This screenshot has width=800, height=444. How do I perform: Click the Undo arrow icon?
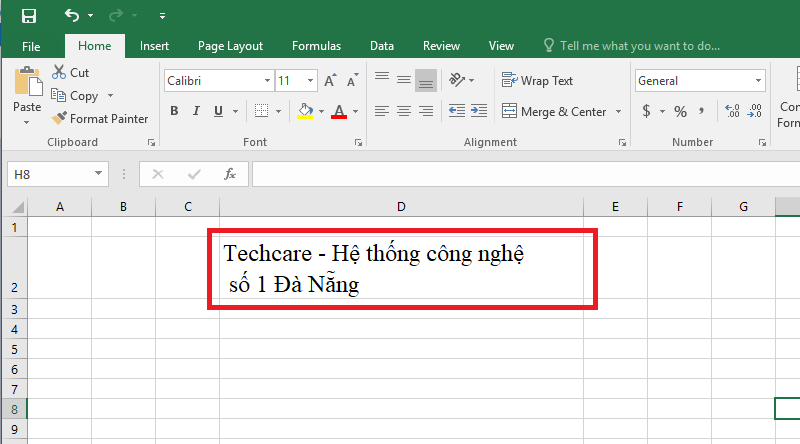coord(71,16)
